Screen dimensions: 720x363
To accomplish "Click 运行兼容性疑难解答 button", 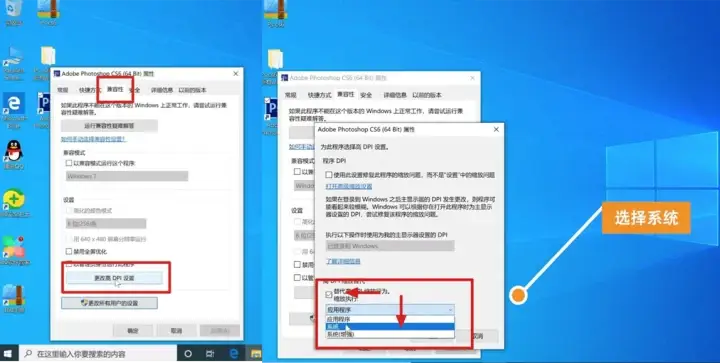I will click(109, 126).
